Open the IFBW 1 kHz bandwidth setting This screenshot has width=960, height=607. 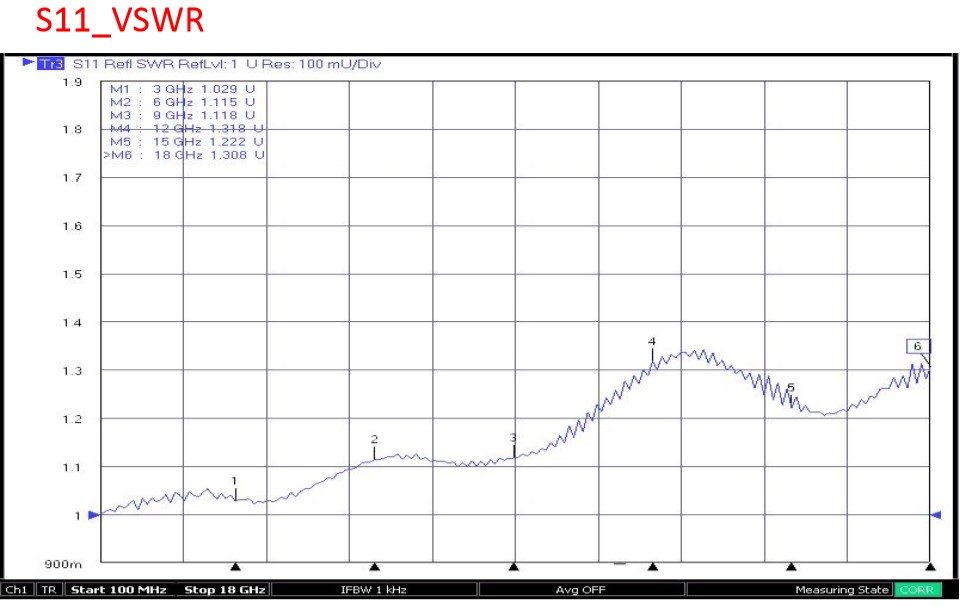click(374, 590)
